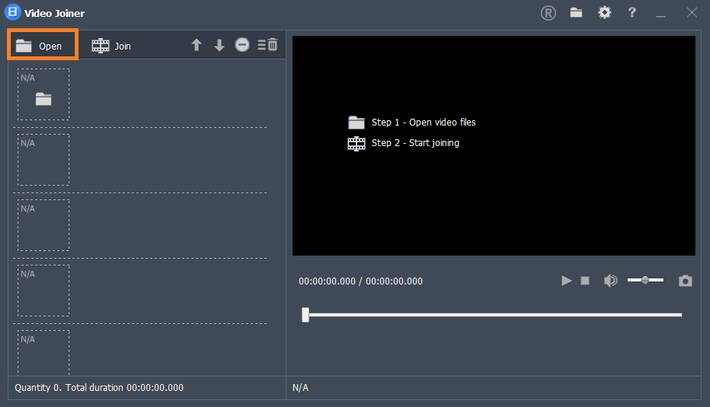Click the Open button to add videos
Viewport: 710px width, 407px height.
43,45
